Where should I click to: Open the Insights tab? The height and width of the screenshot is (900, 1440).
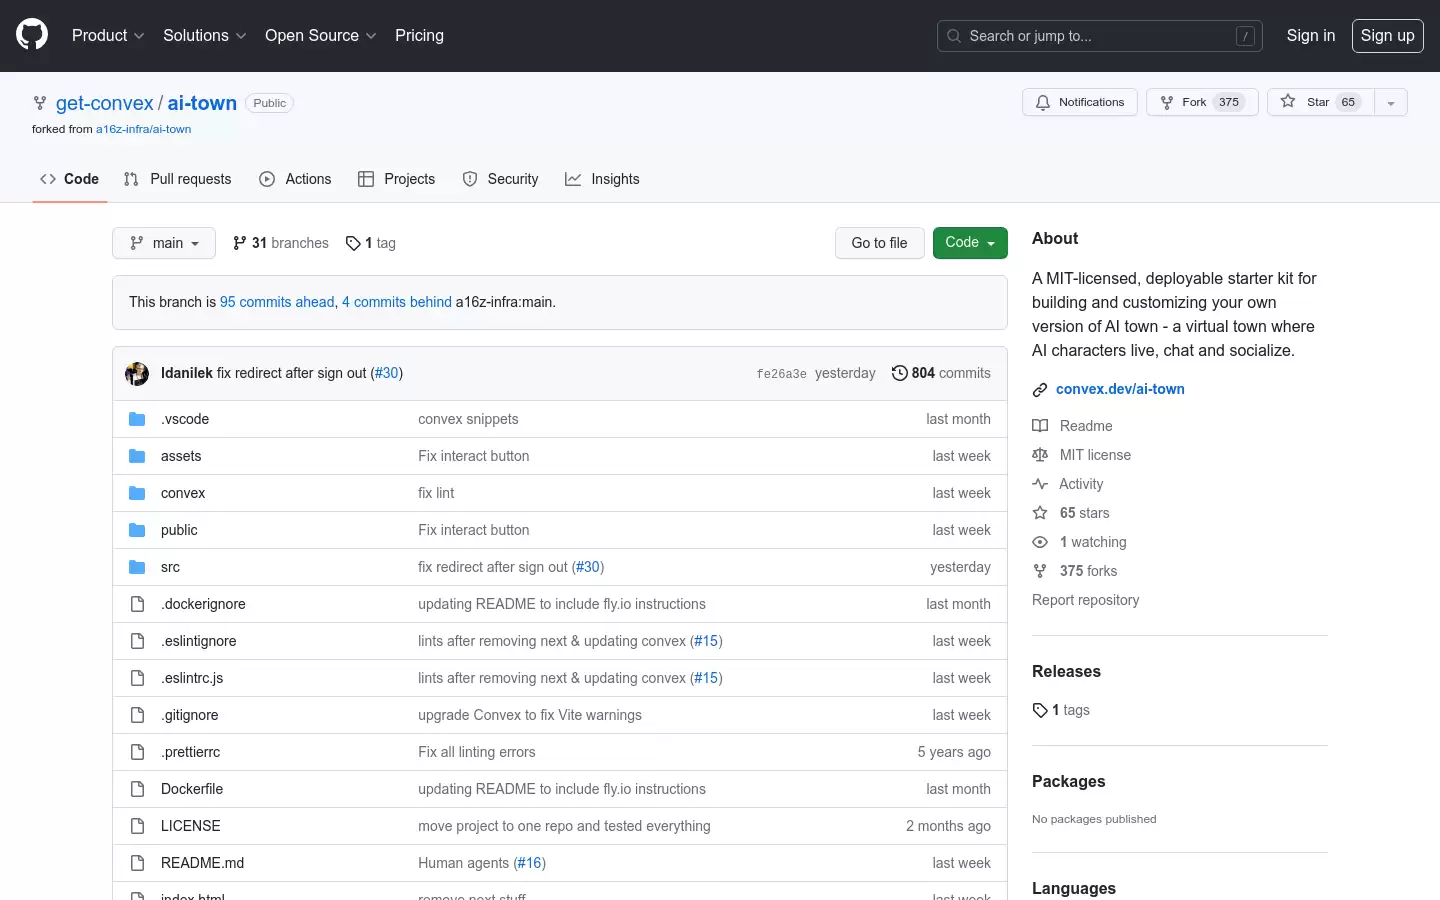pyautogui.click(x=602, y=179)
